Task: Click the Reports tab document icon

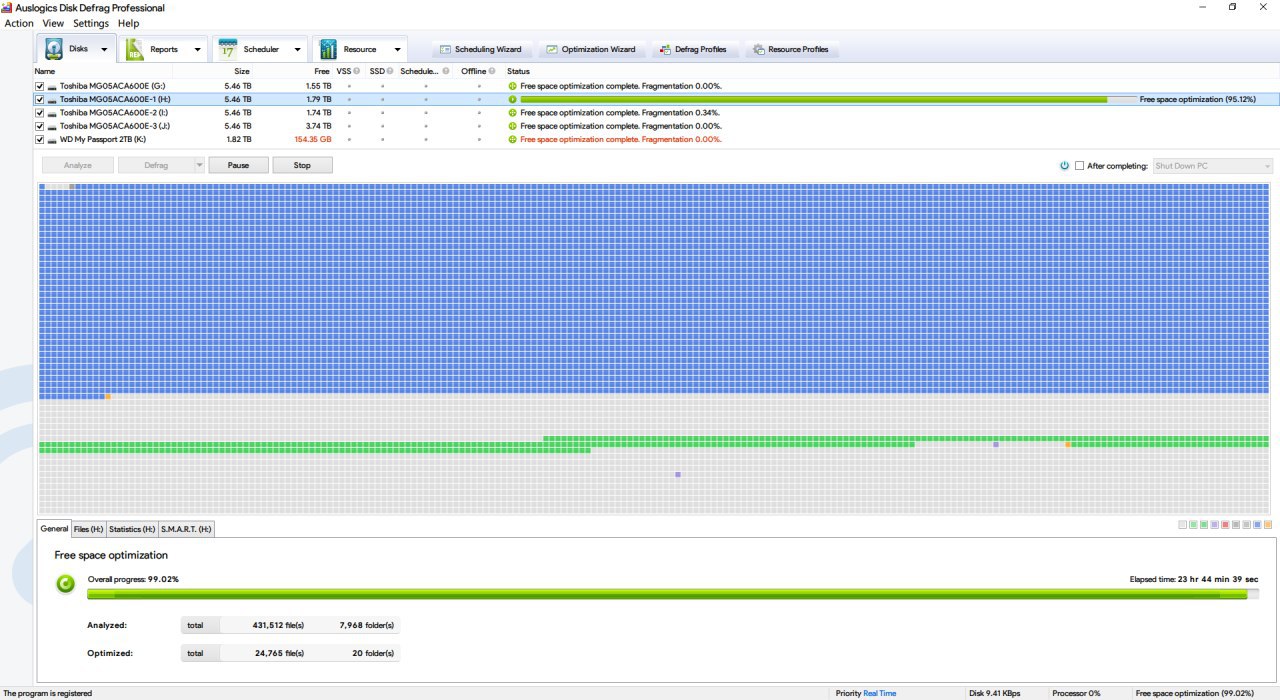Action: click(134, 49)
